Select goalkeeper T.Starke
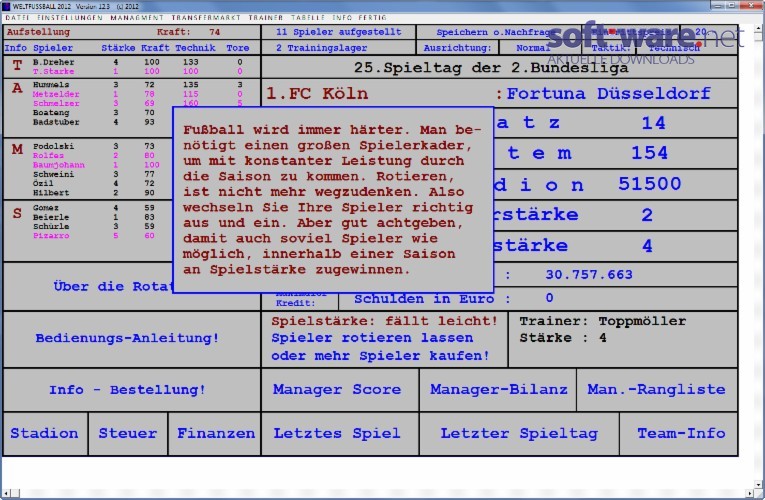The width and height of the screenshot is (765, 500). 54,72
